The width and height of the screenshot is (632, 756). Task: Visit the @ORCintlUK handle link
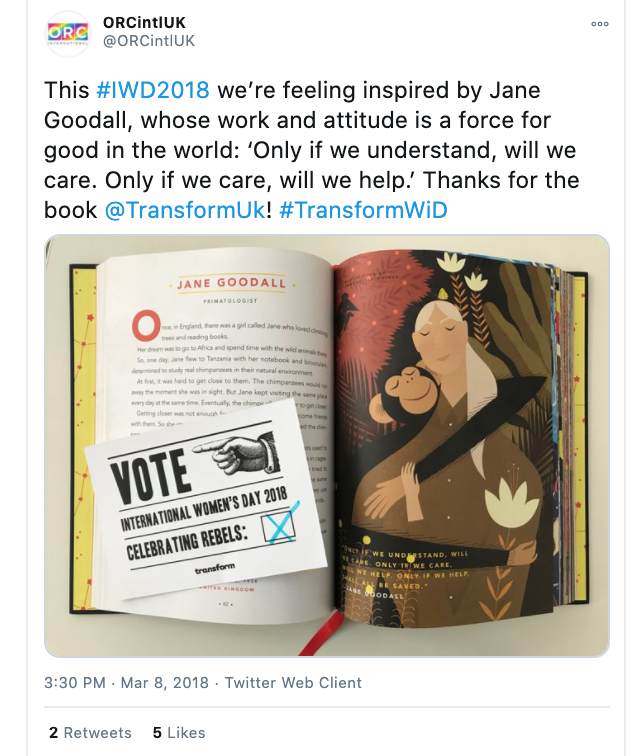[149, 41]
